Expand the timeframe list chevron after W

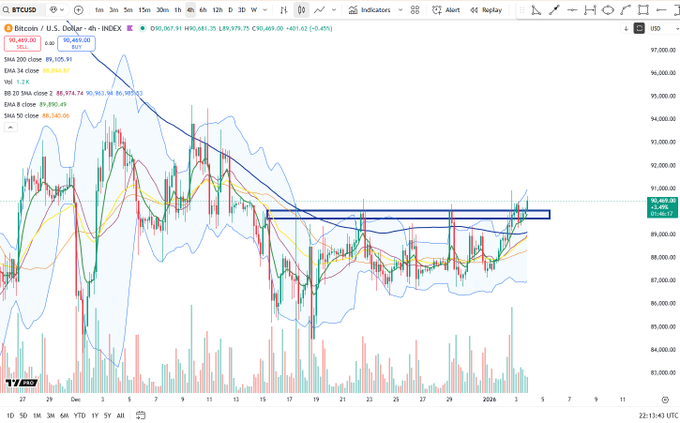point(265,10)
